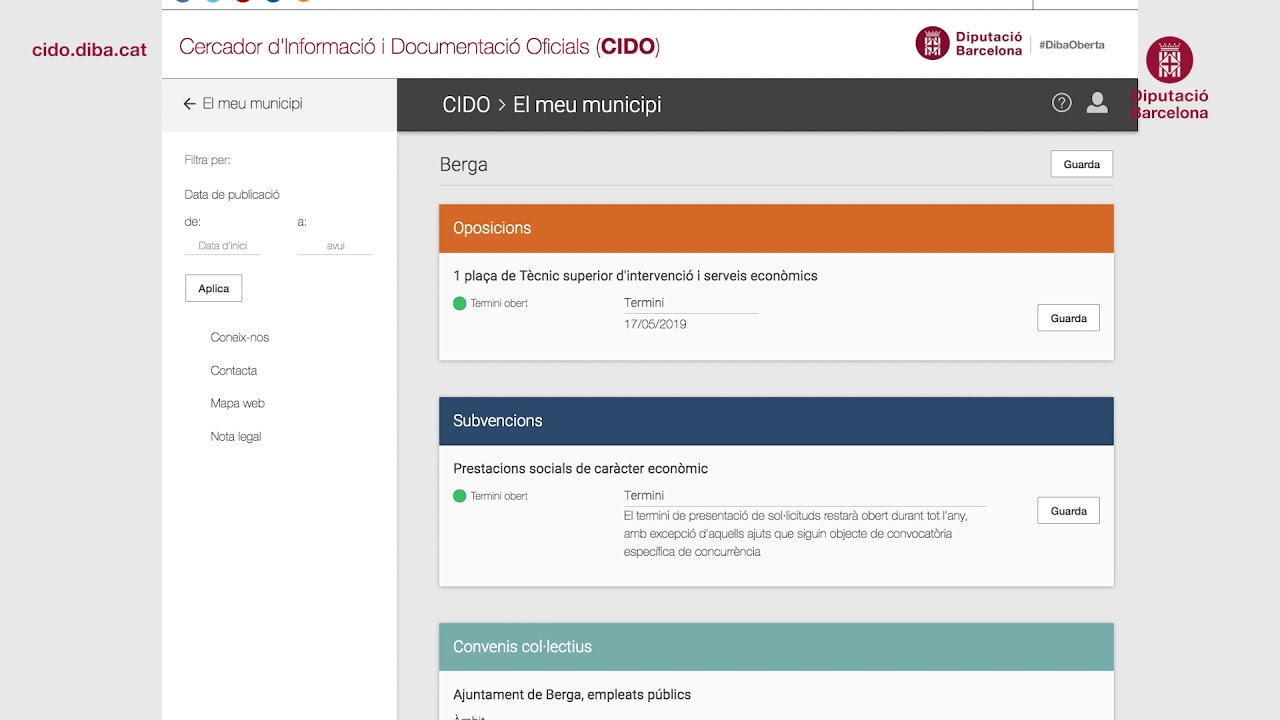Open Prestacions socials de caràcter econòmic listing
The width and height of the screenshot is (1280, 720).
tap(580, 469)
